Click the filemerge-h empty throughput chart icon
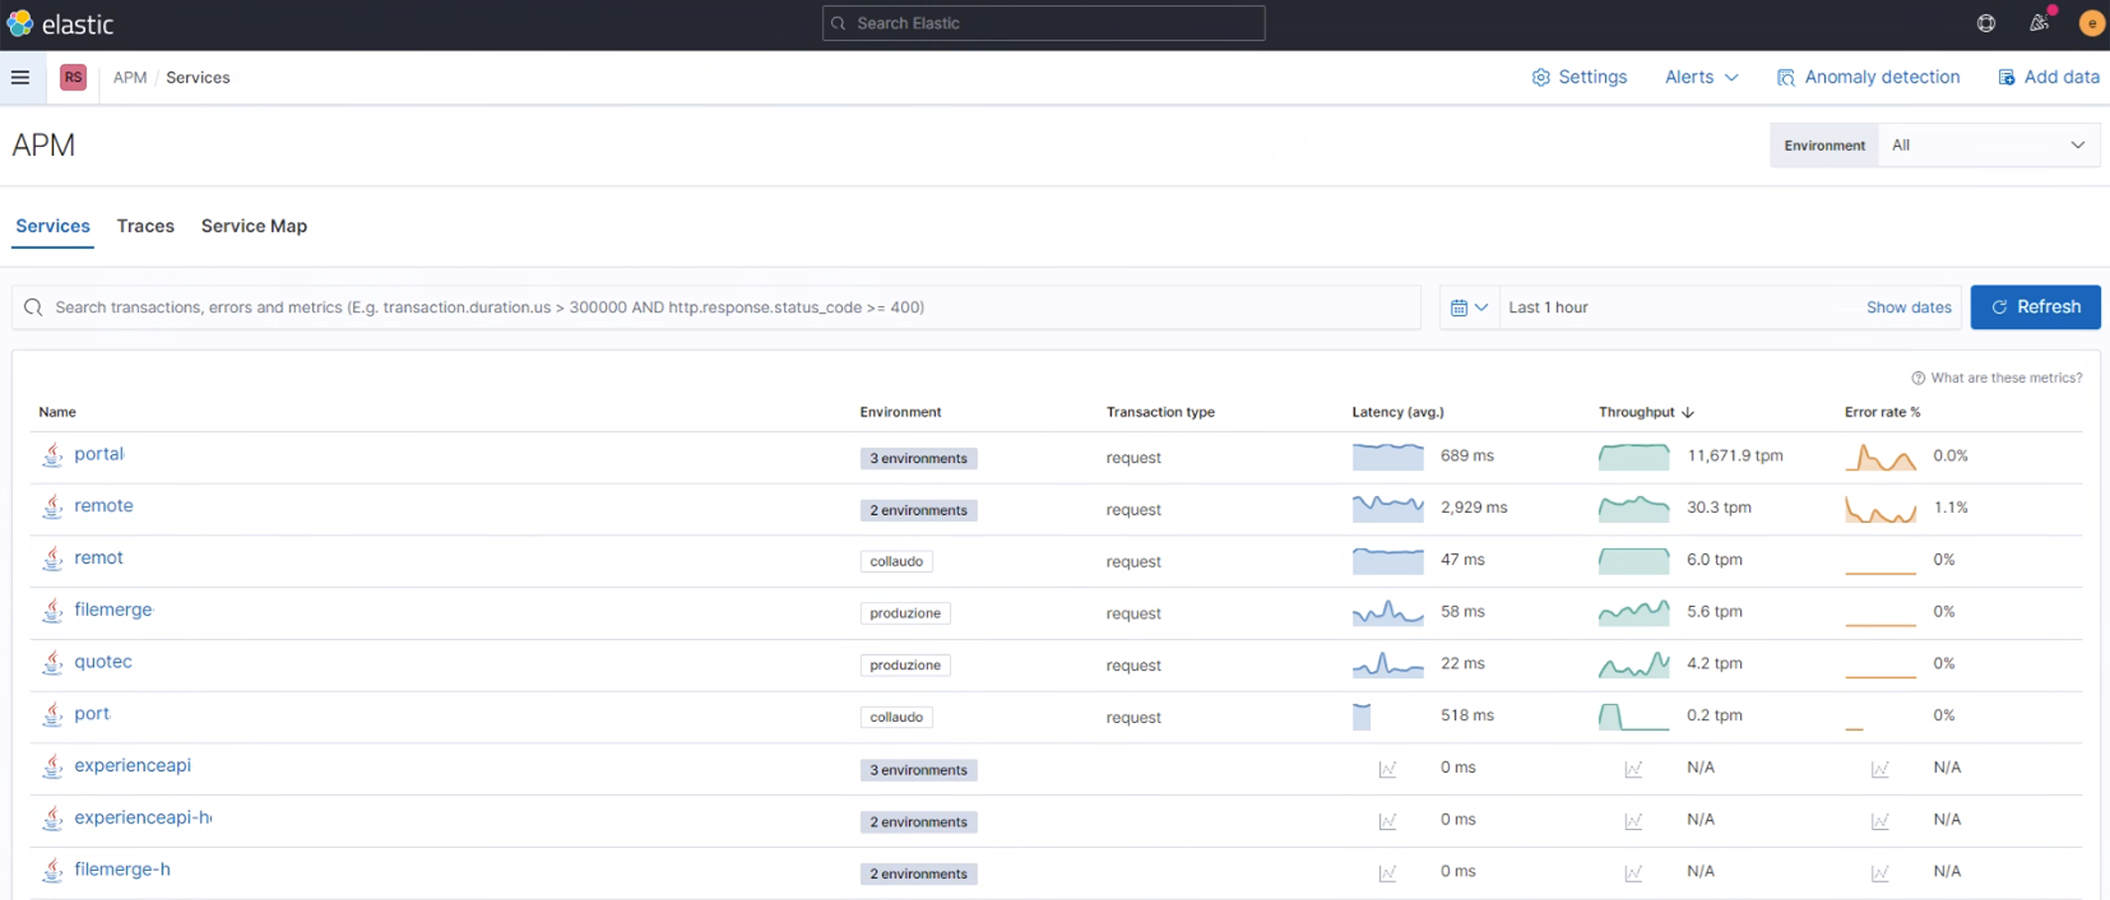 pyautogui.click(x=1633, y=872)
